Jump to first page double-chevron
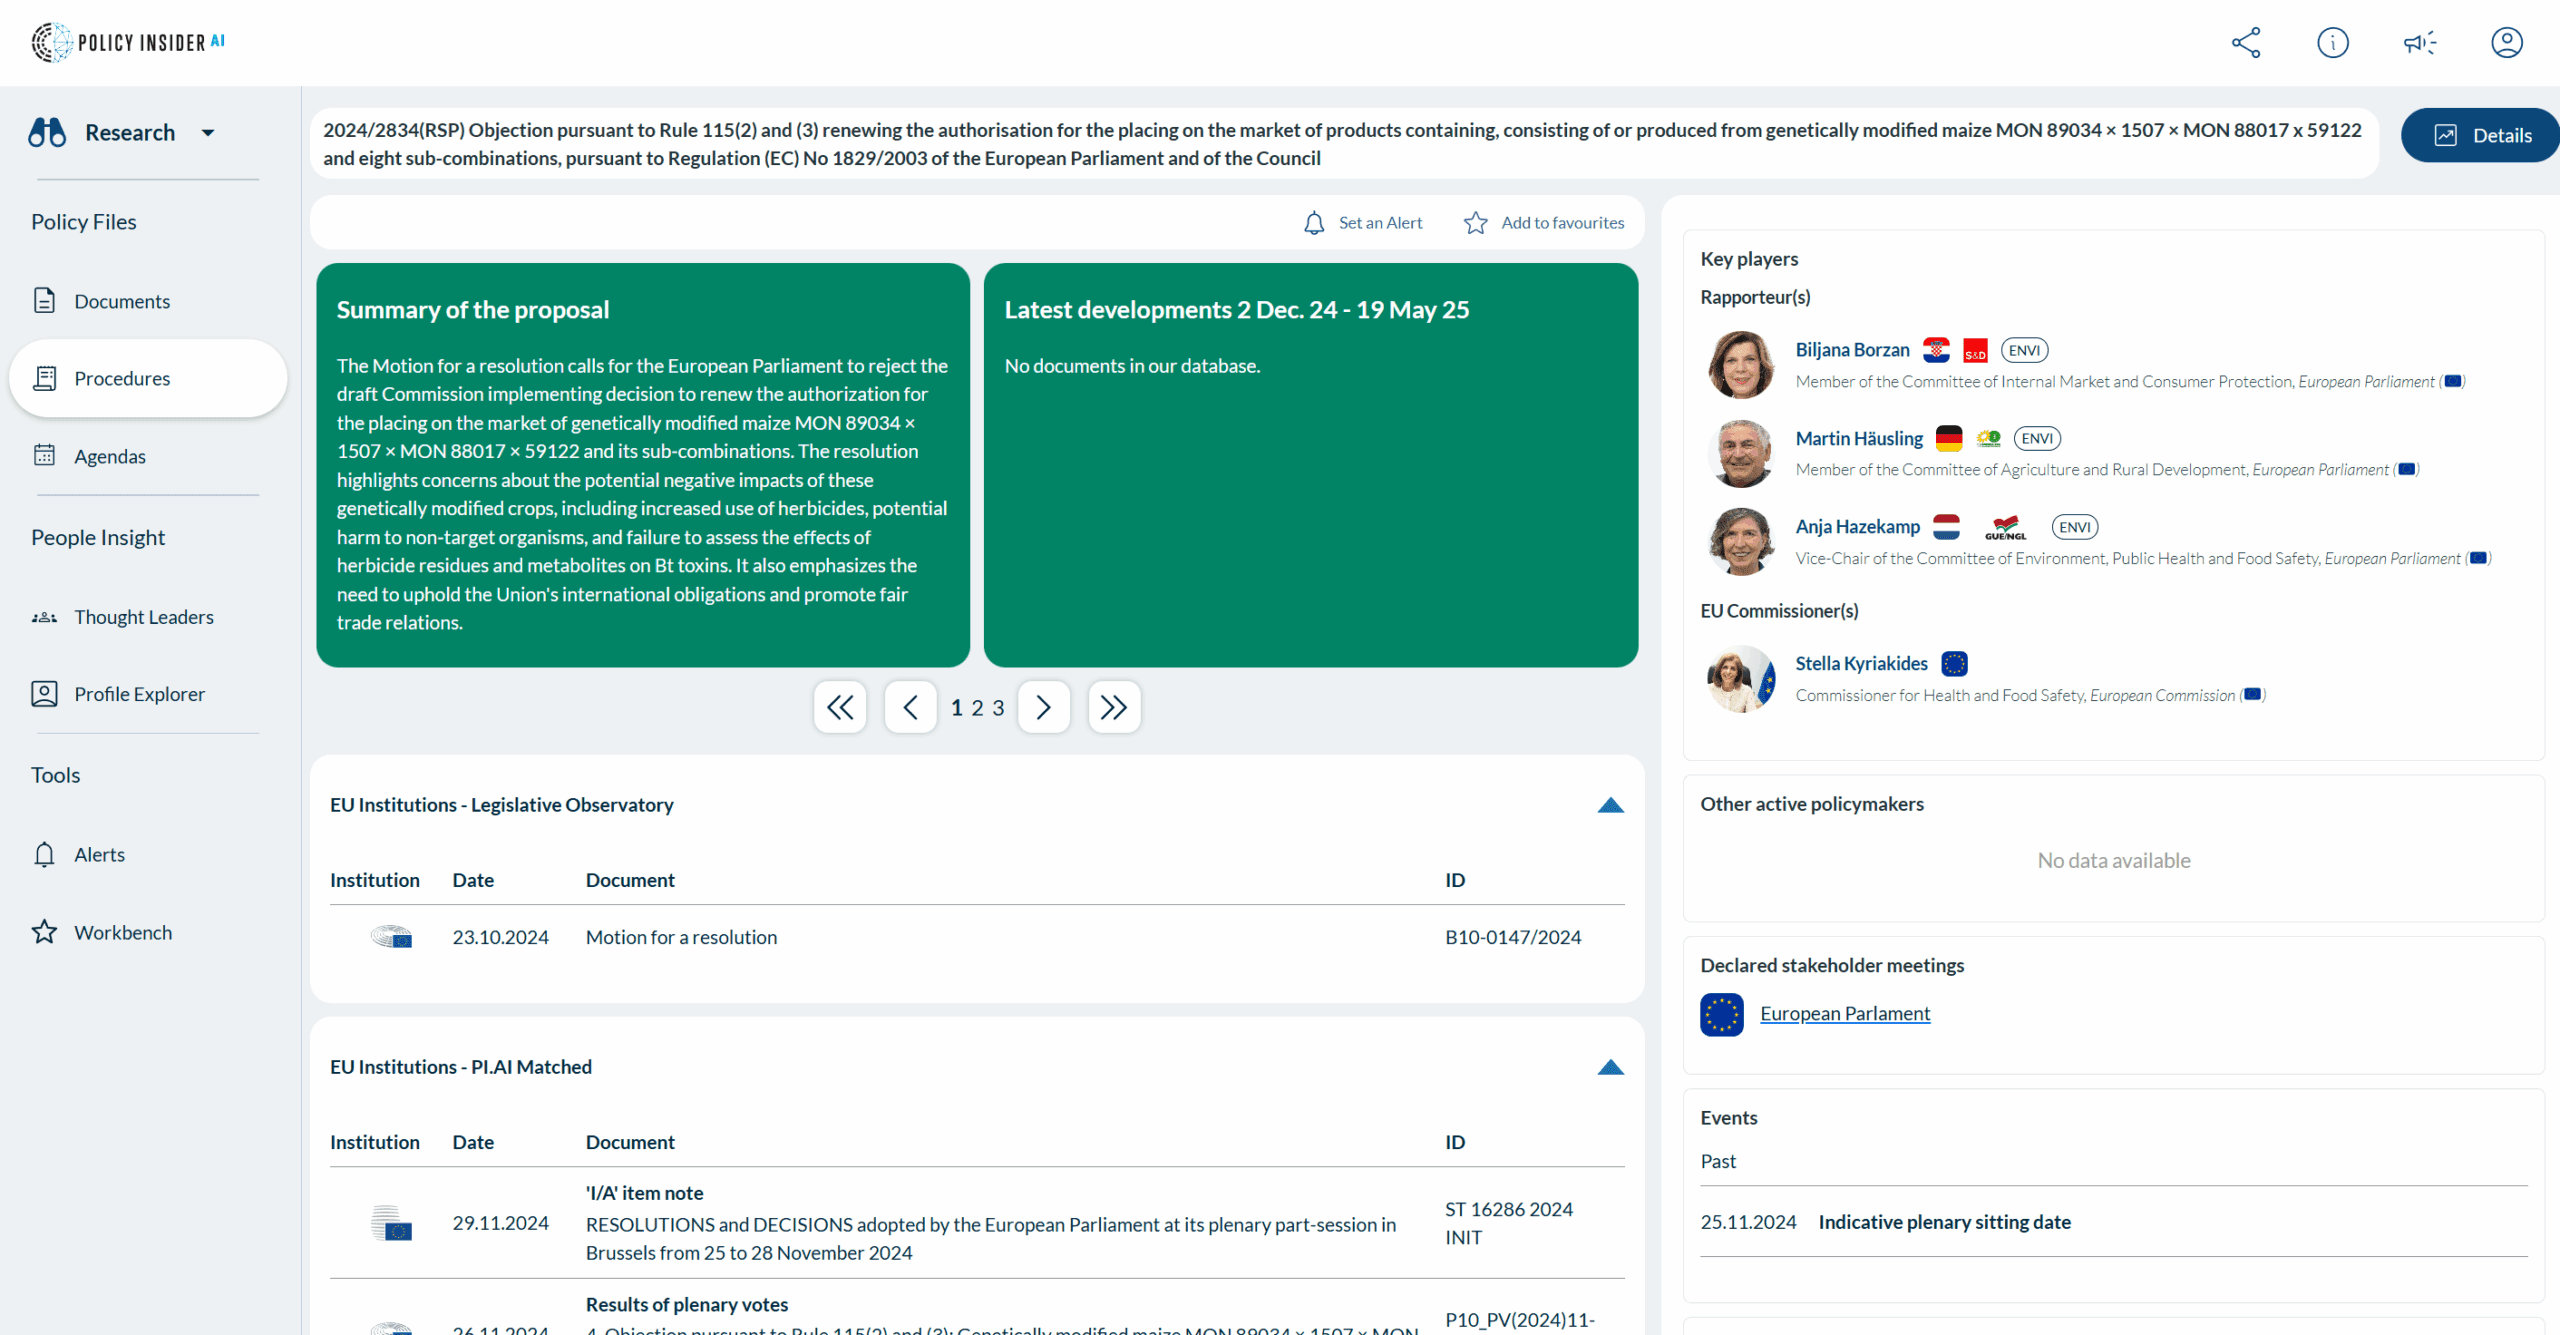The width and height of the screenshot is (2560, 1335). pos(840,708)
